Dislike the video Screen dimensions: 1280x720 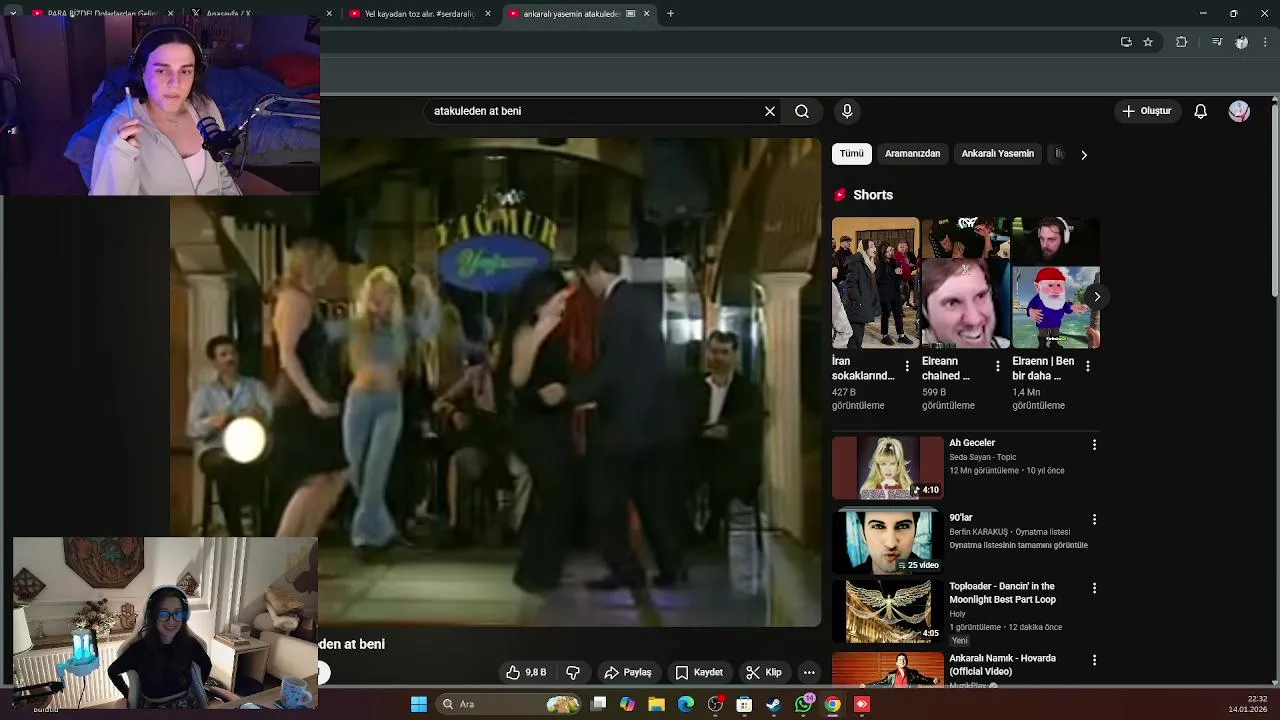coord(573,673)
